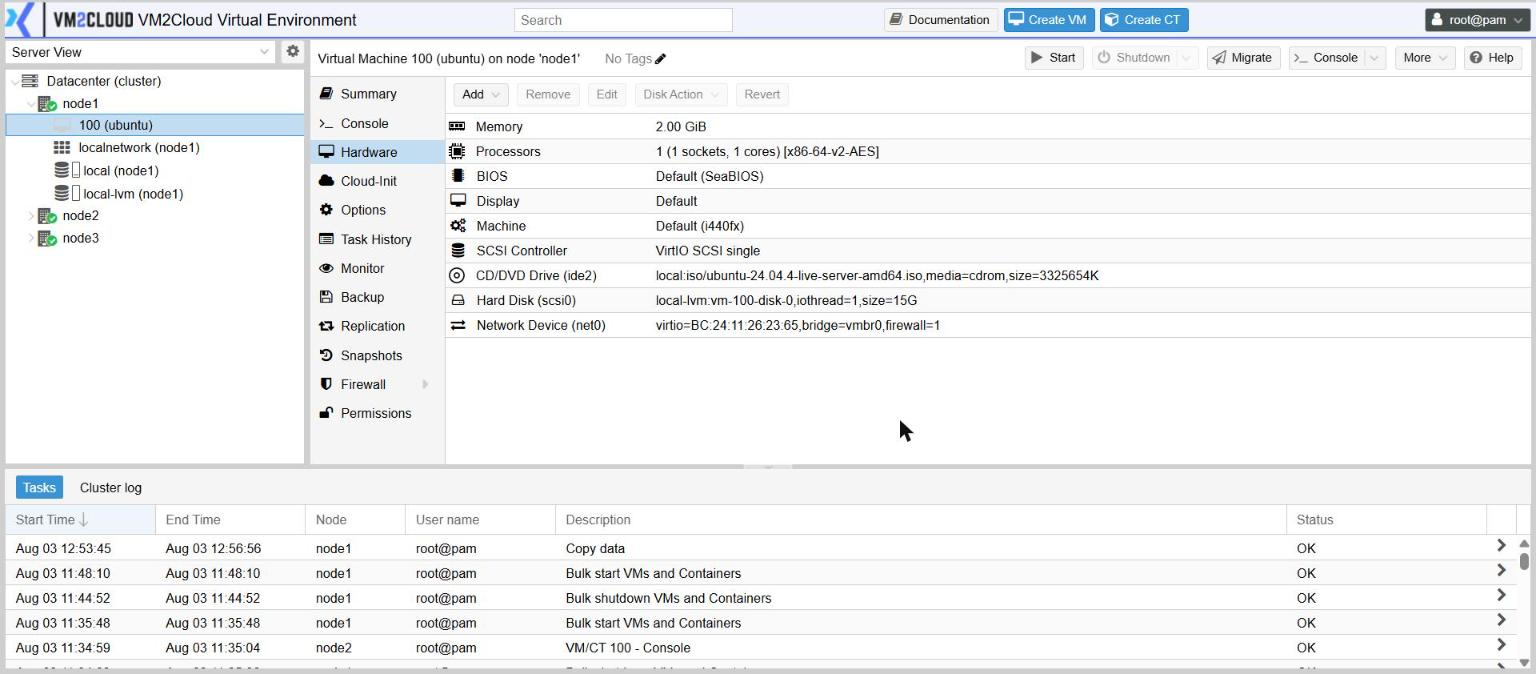Click the Search input field
Screen dimensions: 1536x674
point(623,20)
